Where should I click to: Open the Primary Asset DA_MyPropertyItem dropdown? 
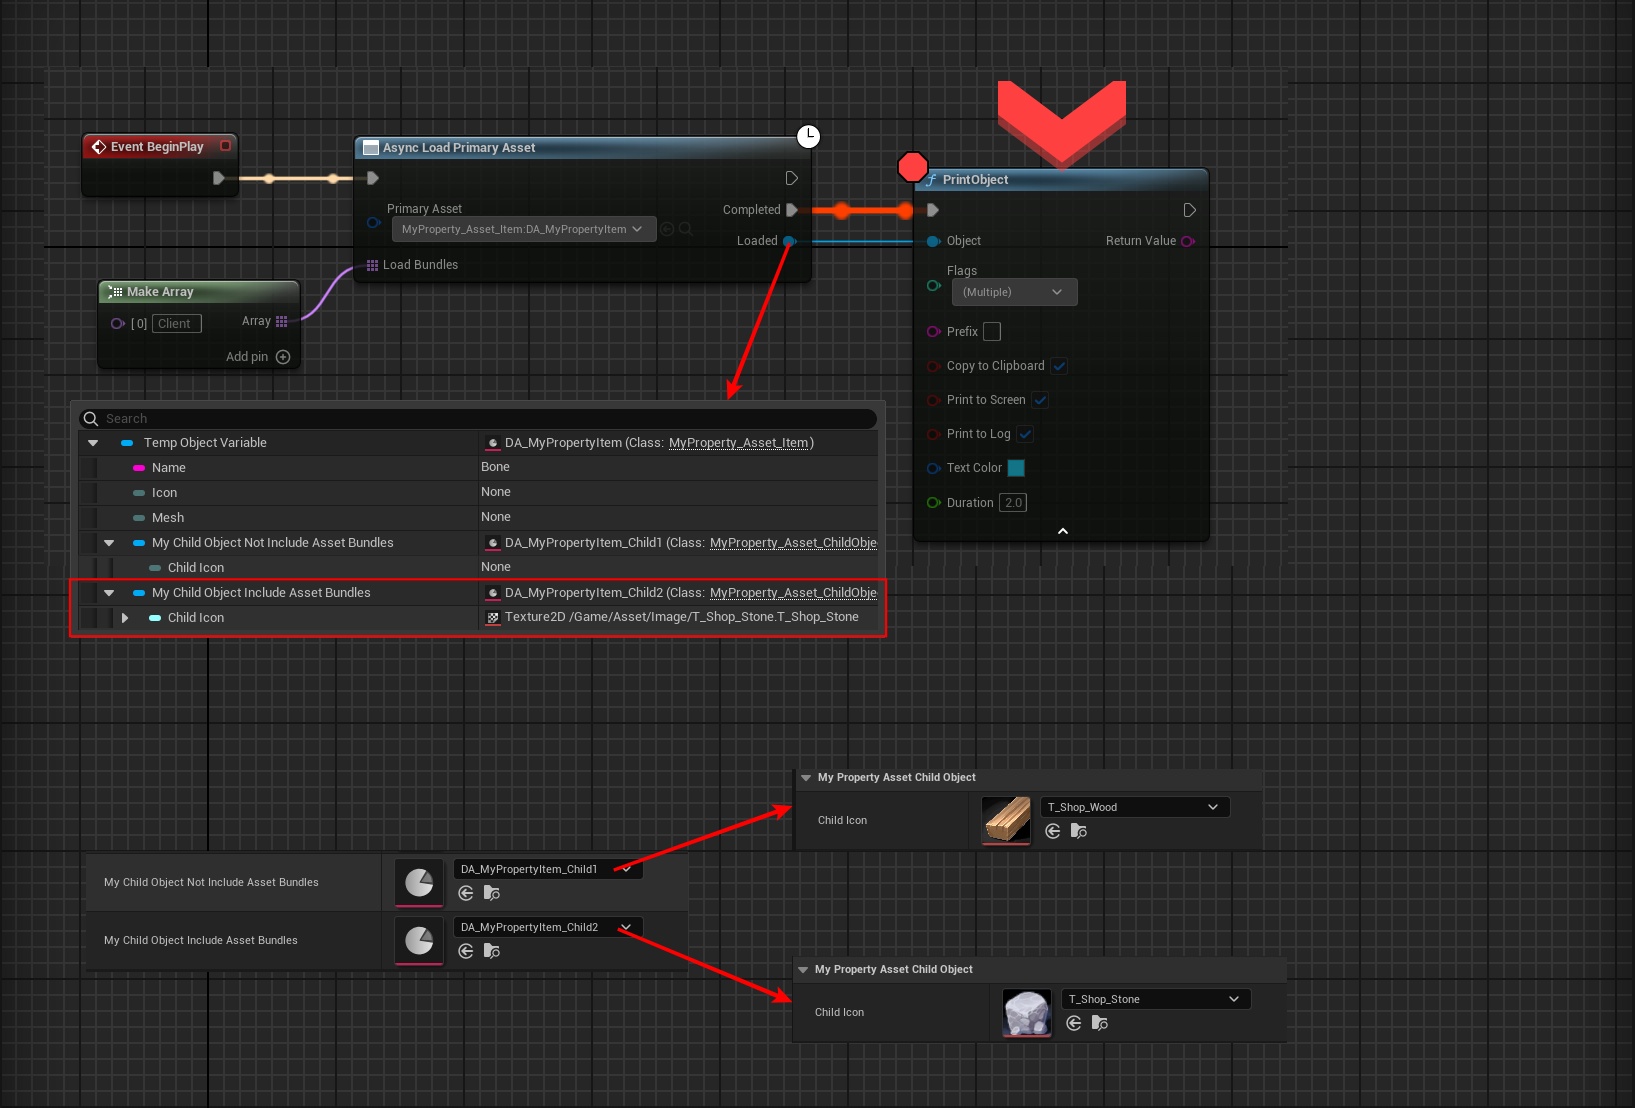pos(523,229)
